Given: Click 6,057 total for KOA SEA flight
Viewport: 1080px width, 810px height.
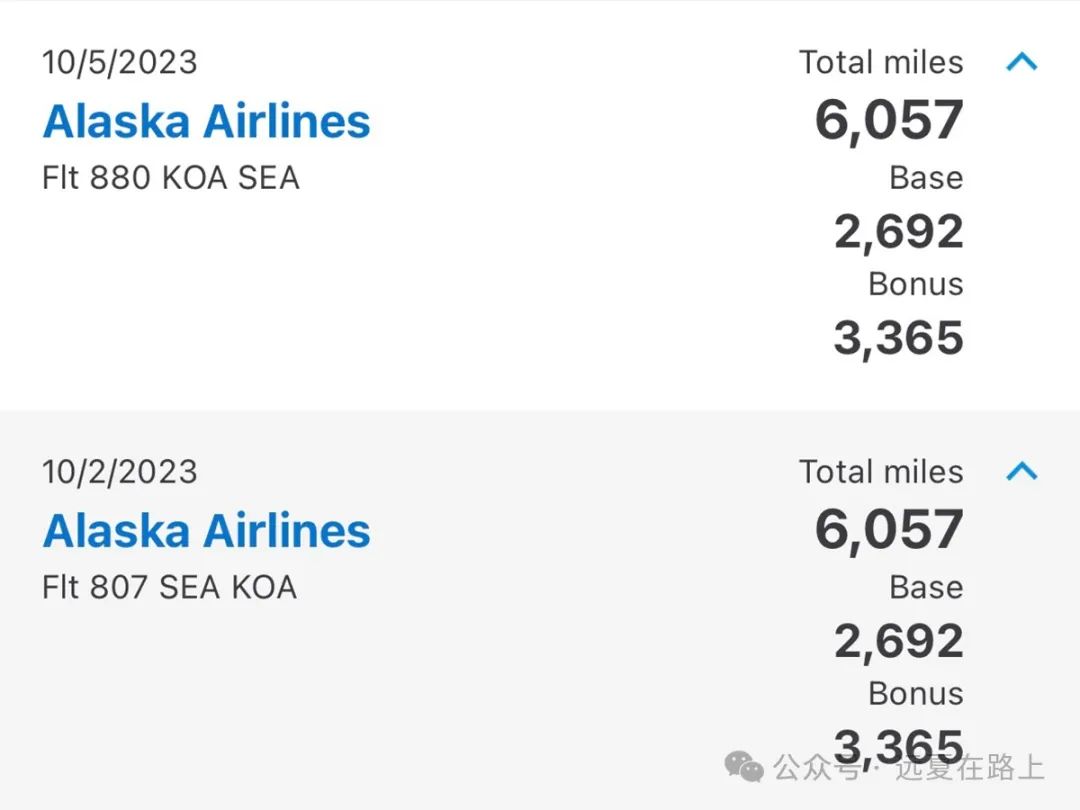Looking at the screenshot, I should (x=889, y=121).
